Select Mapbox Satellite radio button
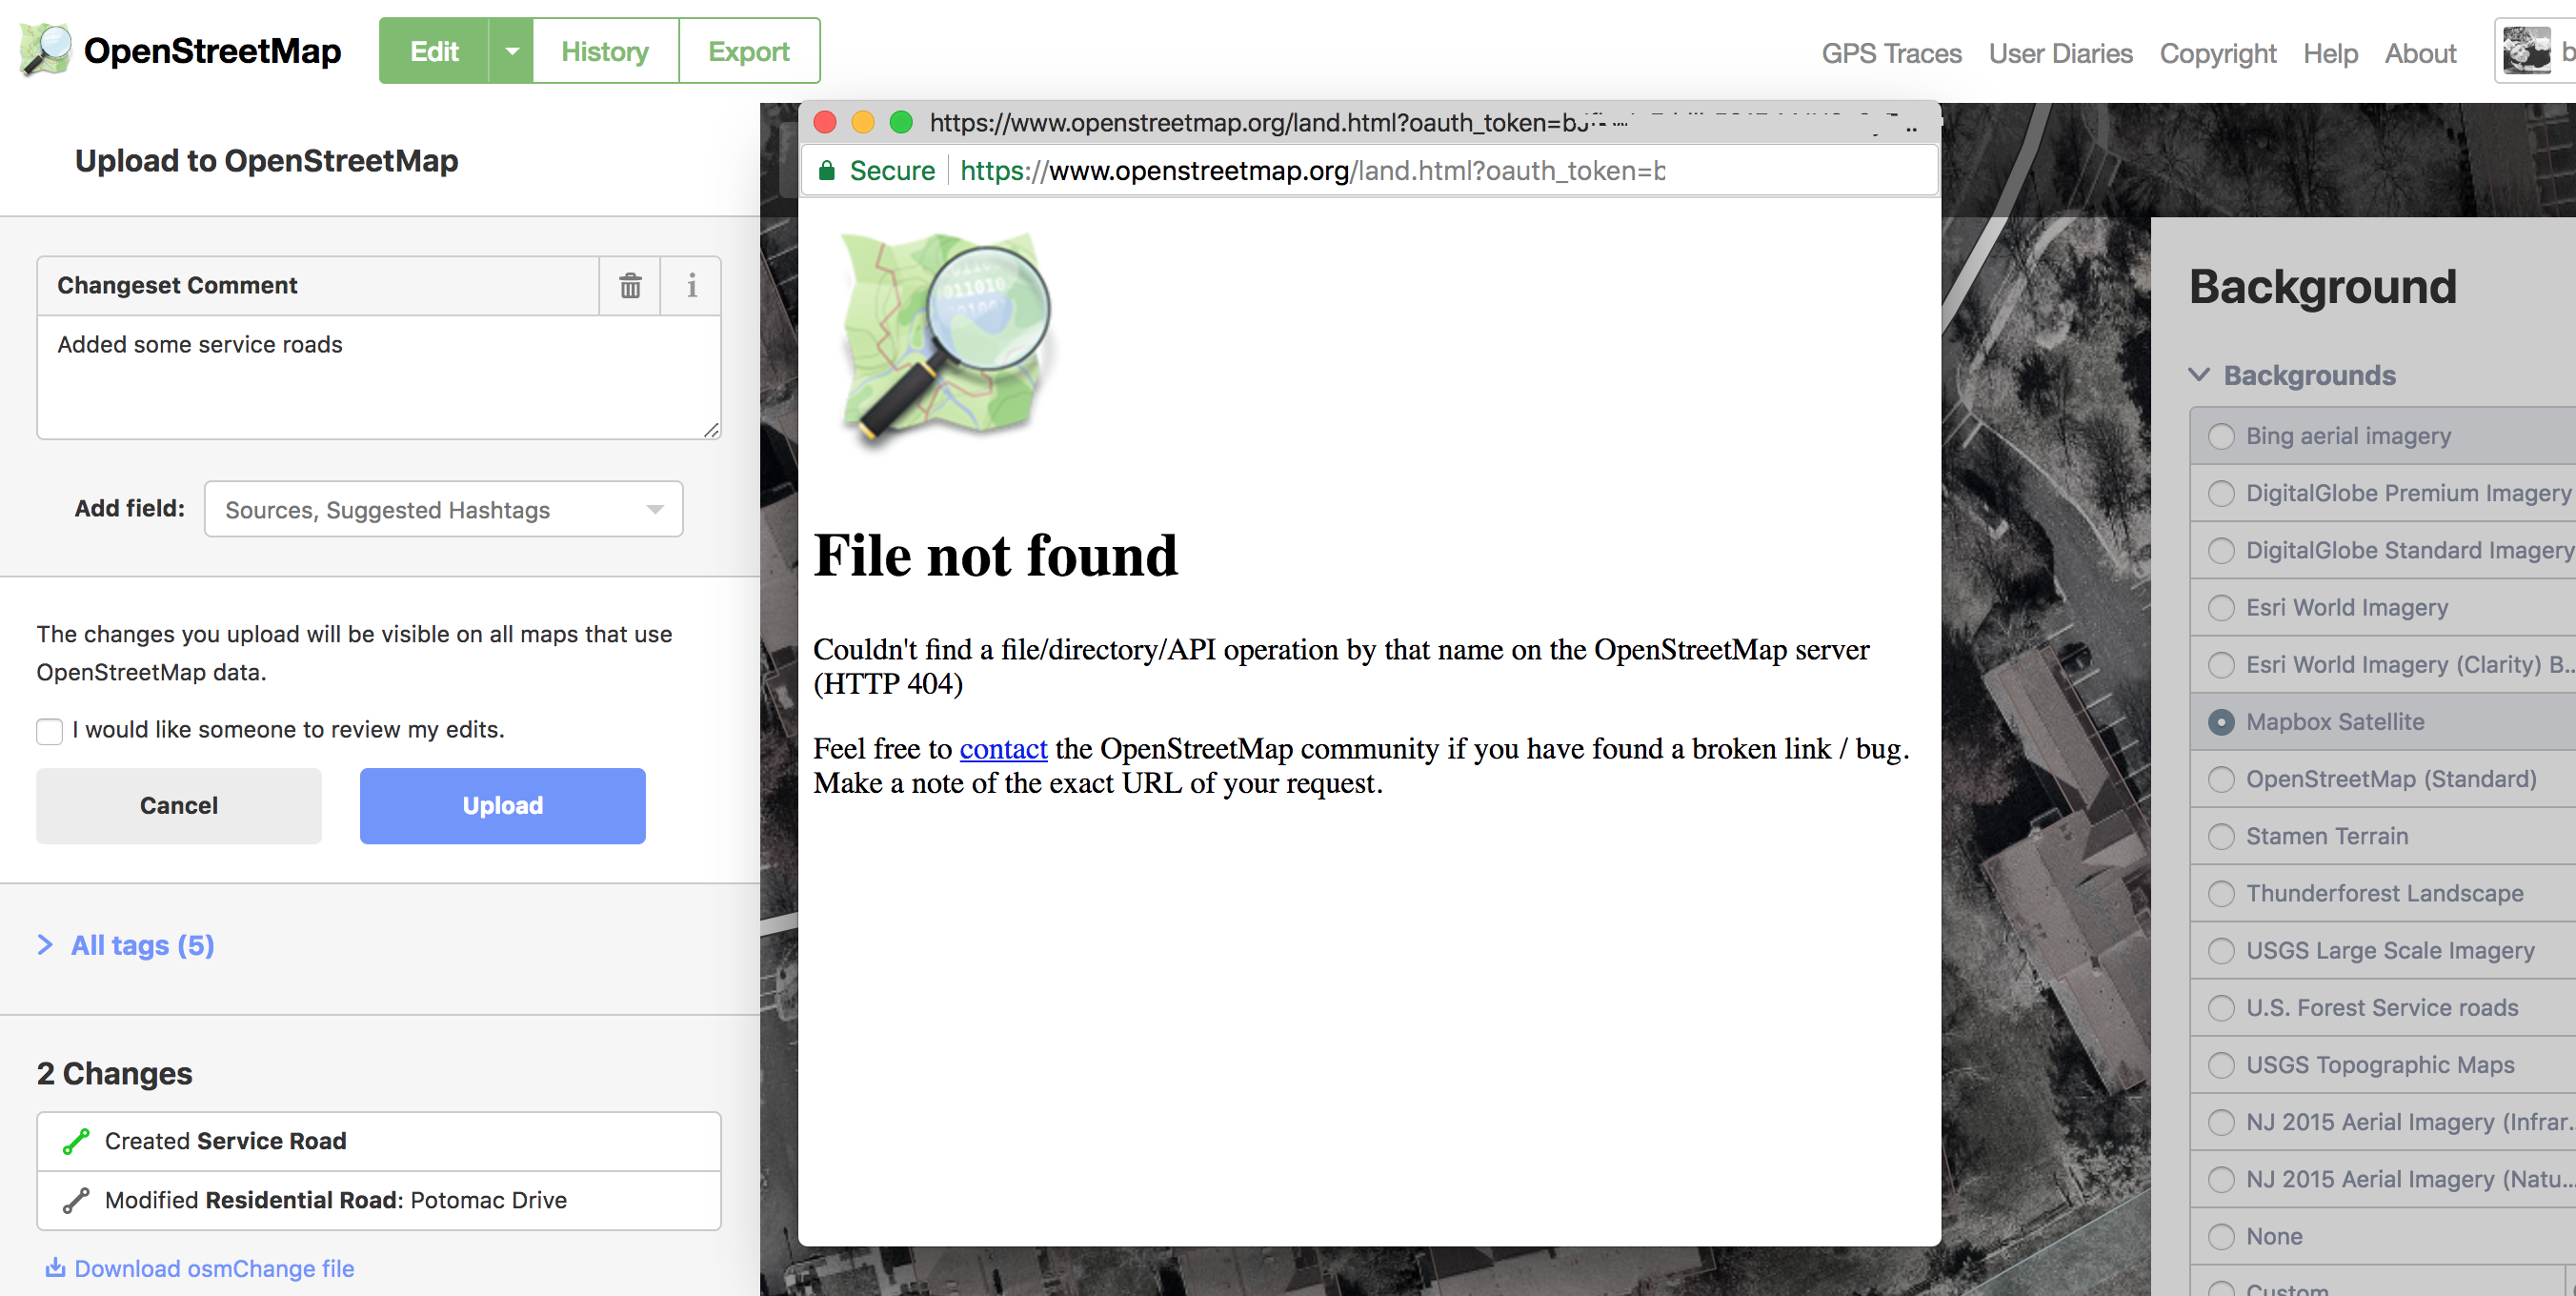 pos(2221,722)
